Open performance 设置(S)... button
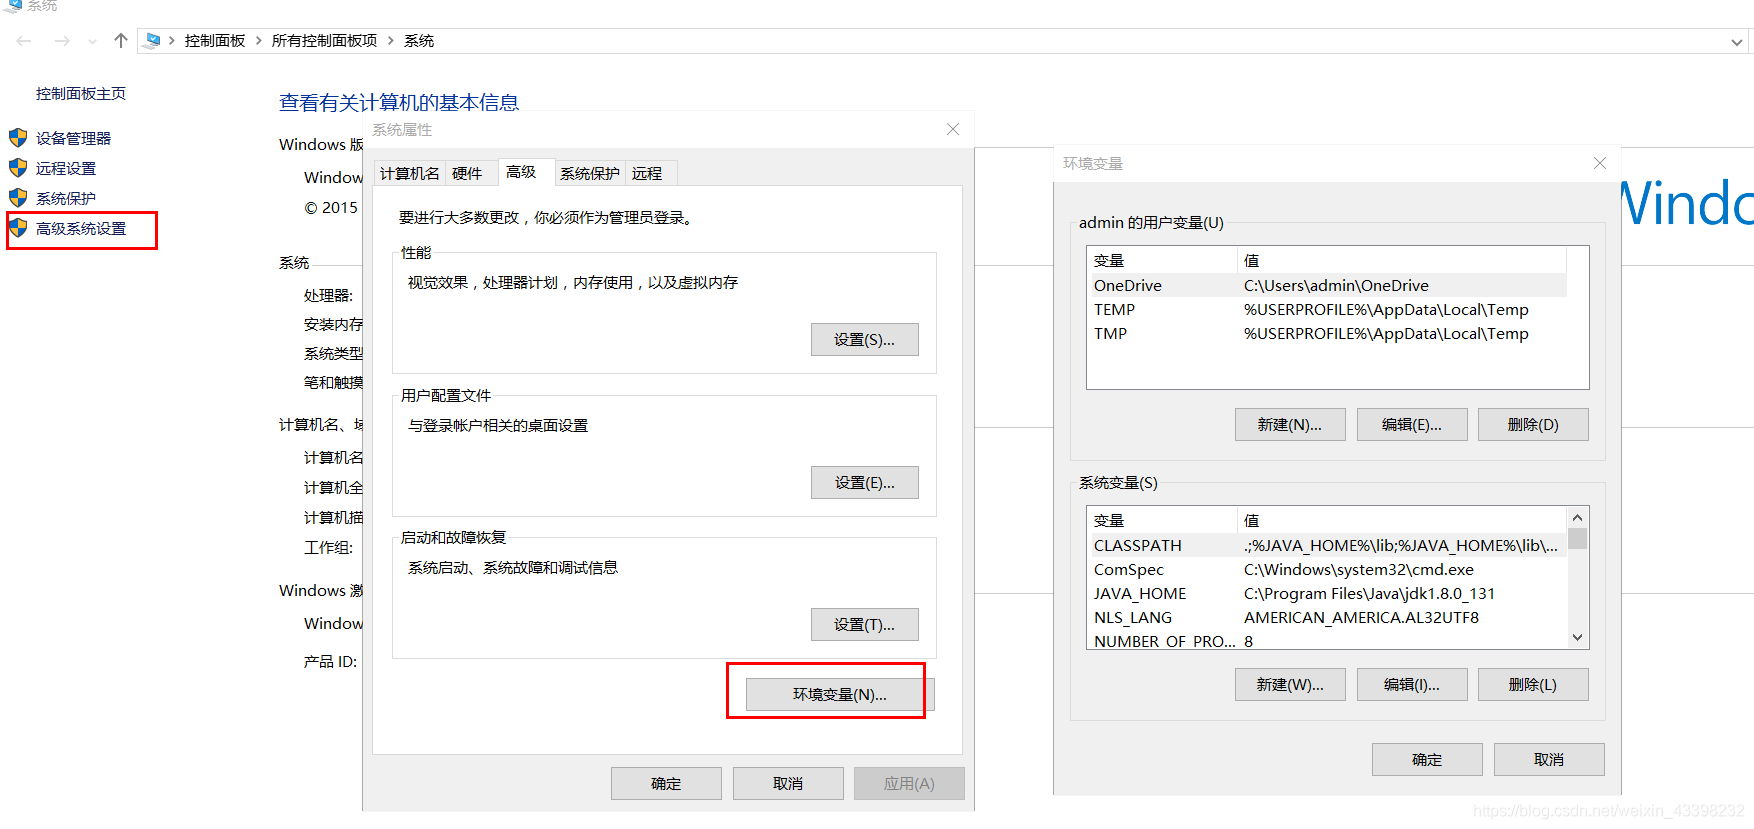The image size is (1754, 829). pyautogui.click(x=865, y=340)
